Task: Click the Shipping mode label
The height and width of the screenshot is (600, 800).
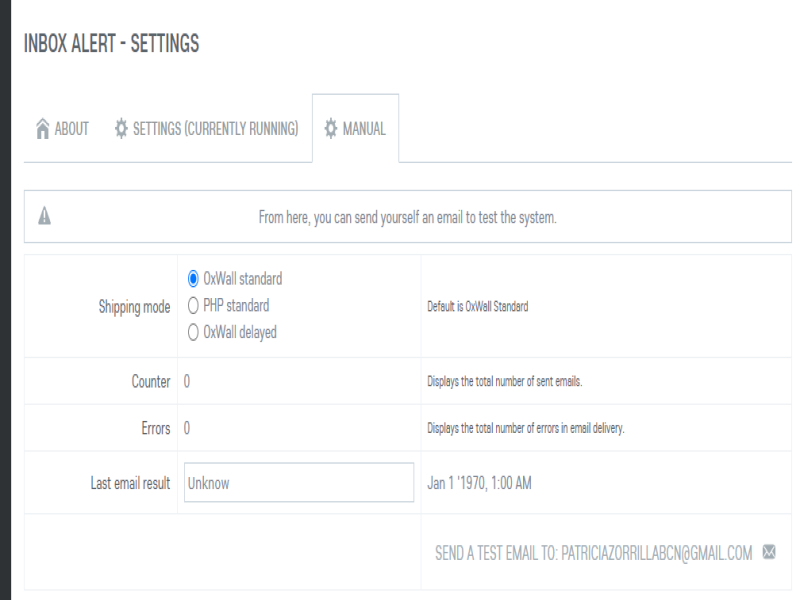Action: click(133, 307)
